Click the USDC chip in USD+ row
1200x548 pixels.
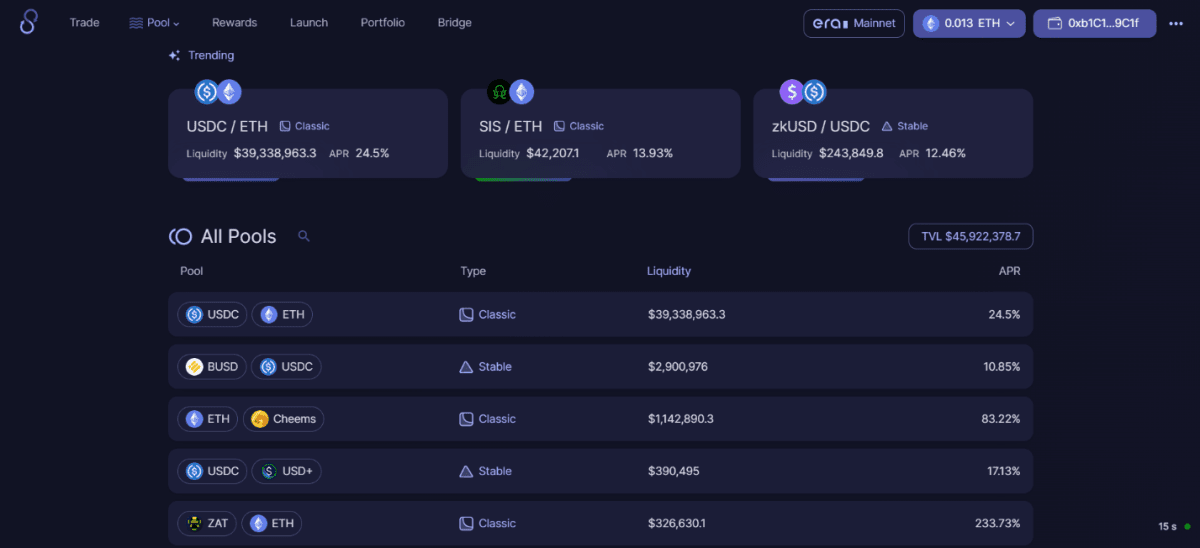click(x=213, y=471)
